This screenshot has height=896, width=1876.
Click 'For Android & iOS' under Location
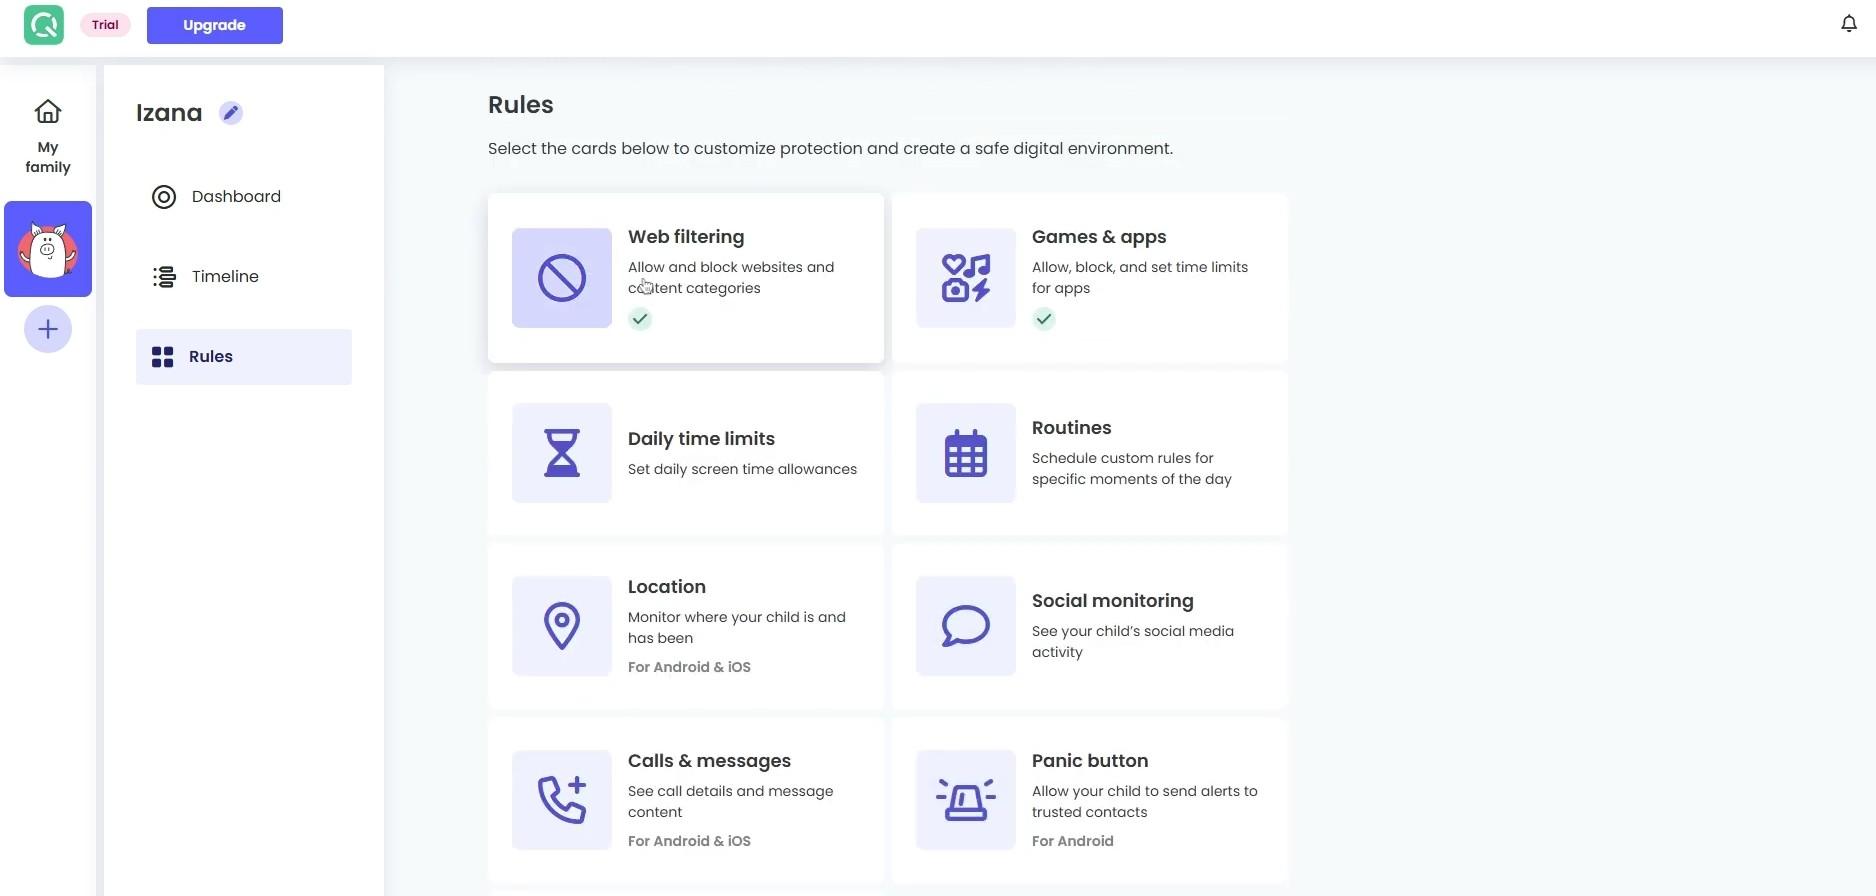[689, 667]
